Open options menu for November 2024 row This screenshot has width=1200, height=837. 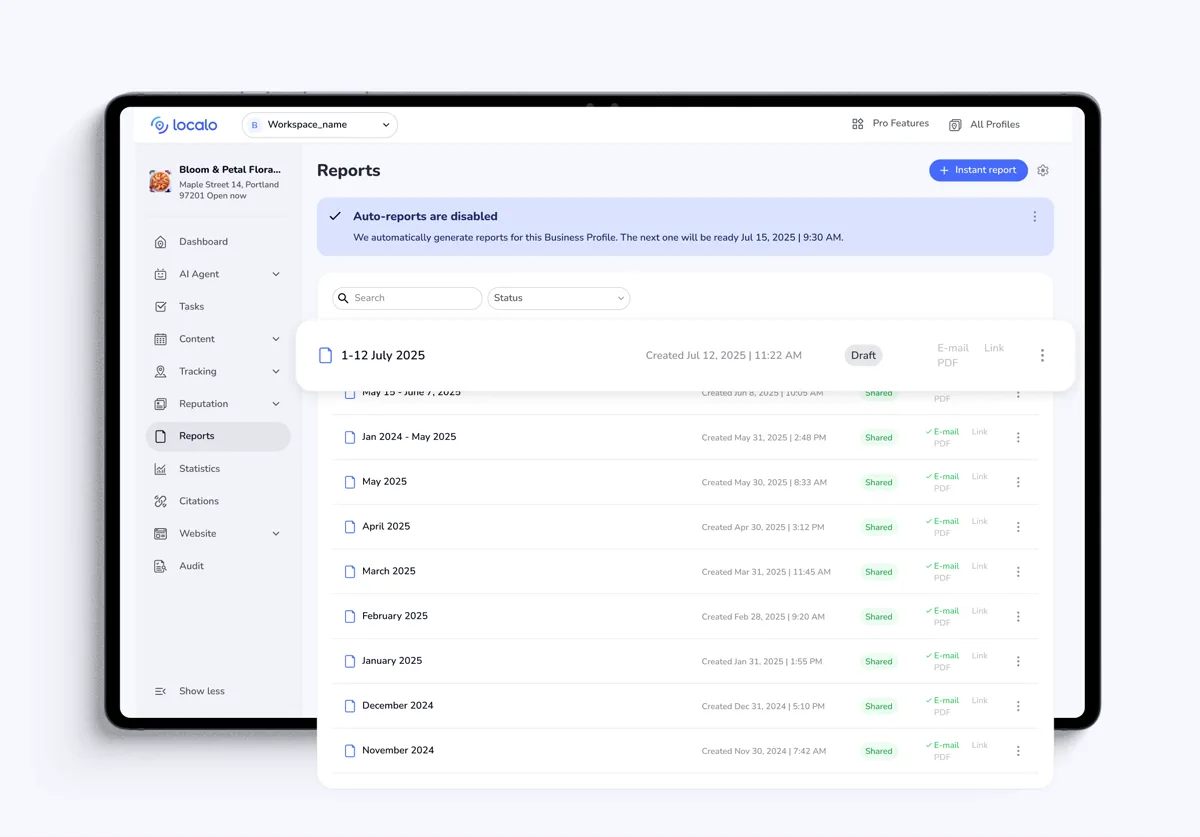1018,751
